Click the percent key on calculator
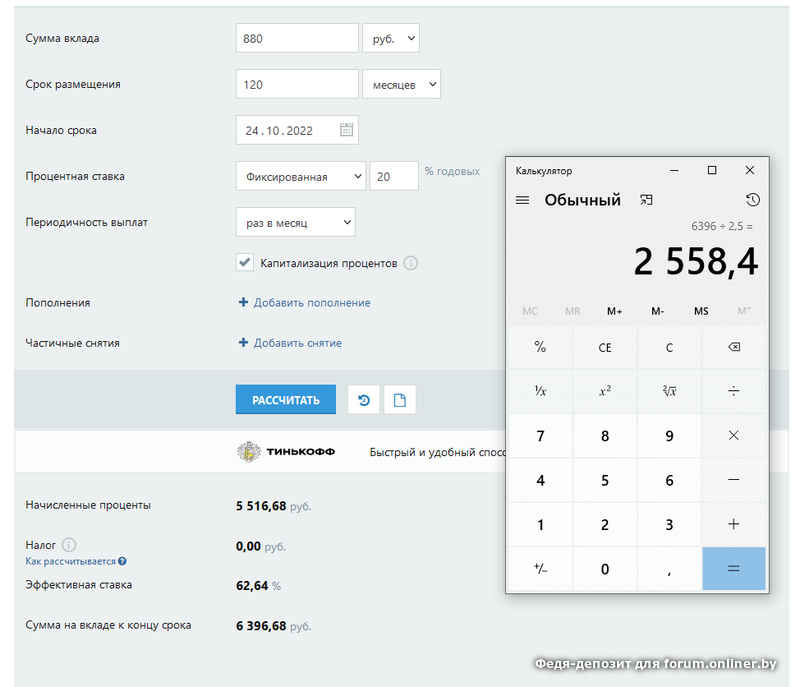 (x=540, y=347)
